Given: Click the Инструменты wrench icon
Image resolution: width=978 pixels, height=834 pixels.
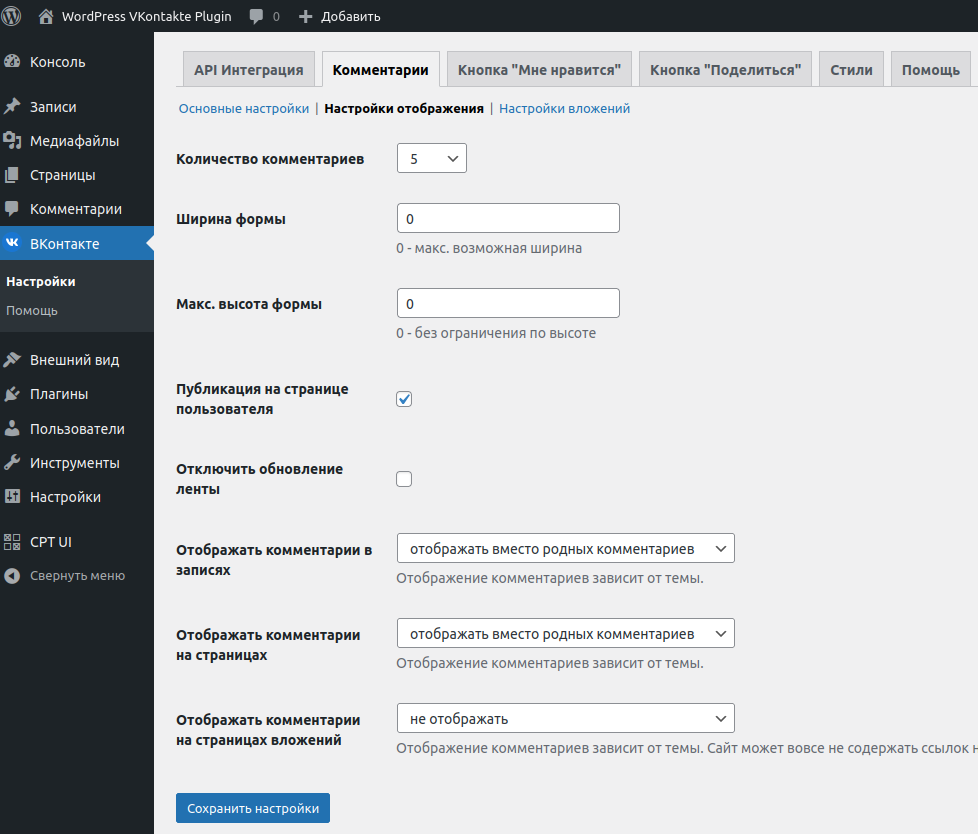Looking at the screenshot, I should pyautogui.click(x=12, y=462).
